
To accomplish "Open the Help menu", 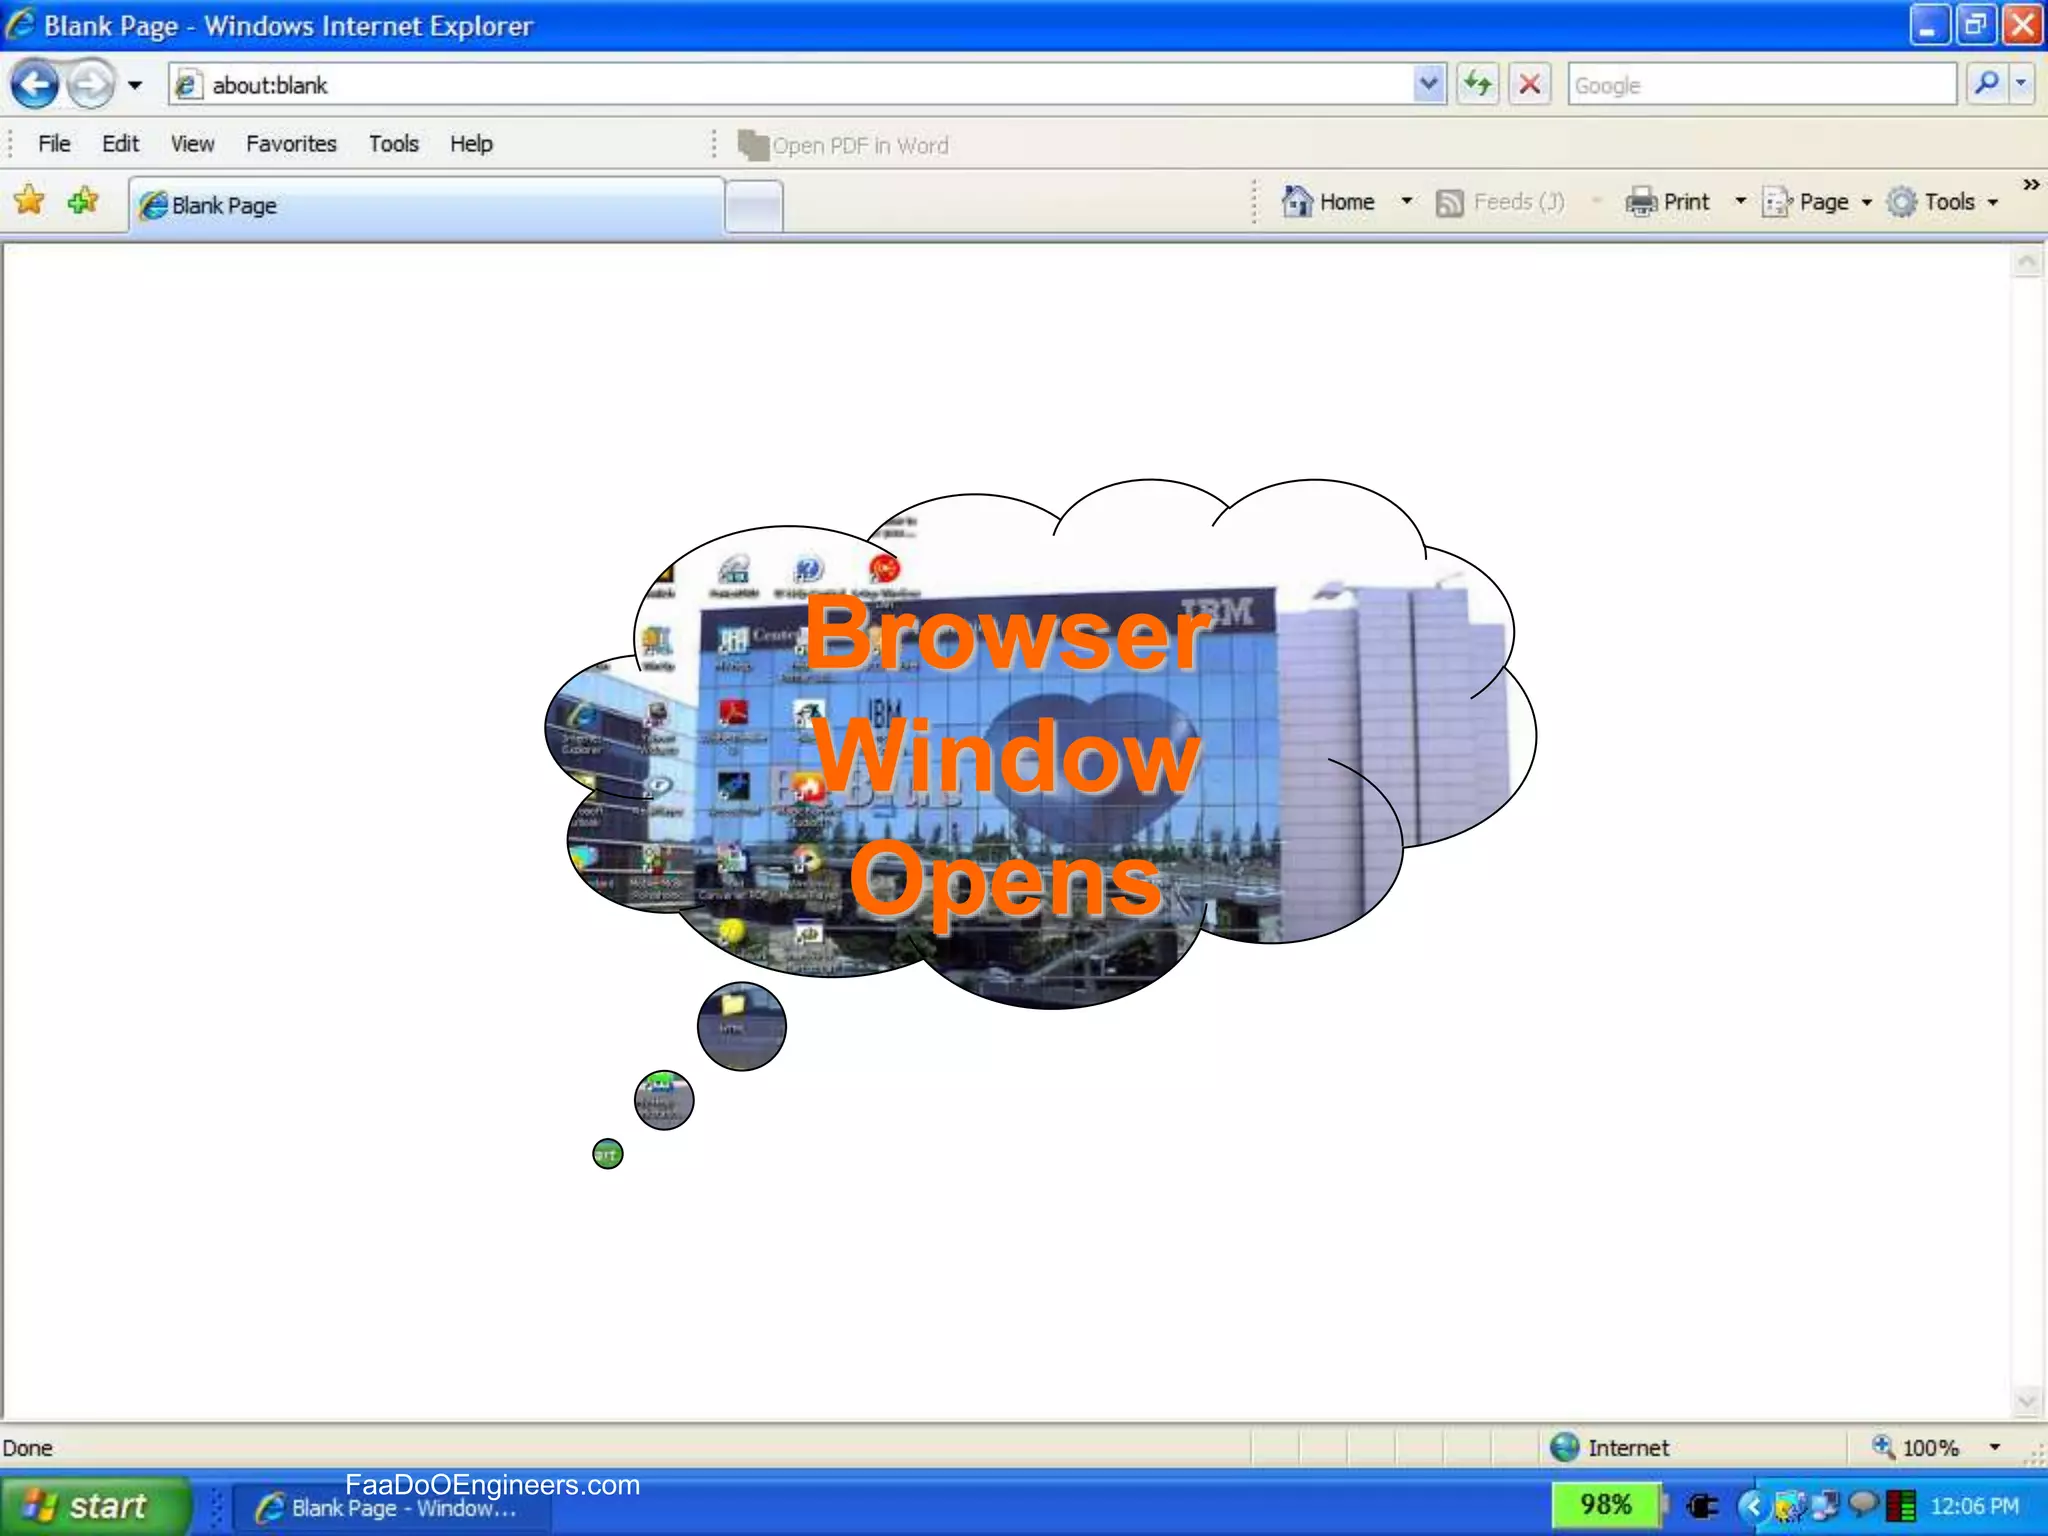I will [471, 144].
